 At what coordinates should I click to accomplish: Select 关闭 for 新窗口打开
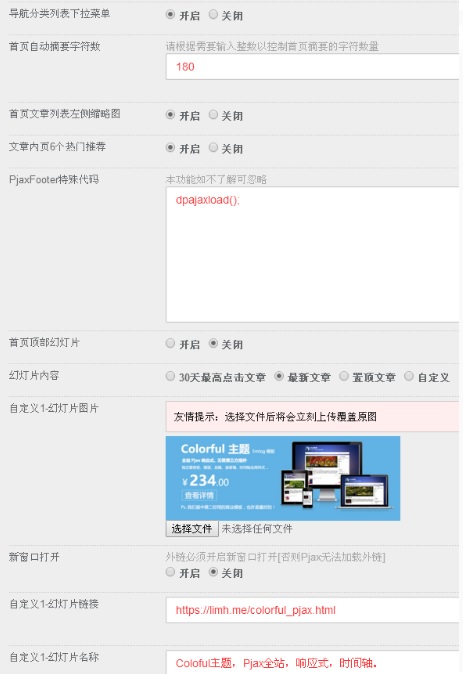coord(213,572)
